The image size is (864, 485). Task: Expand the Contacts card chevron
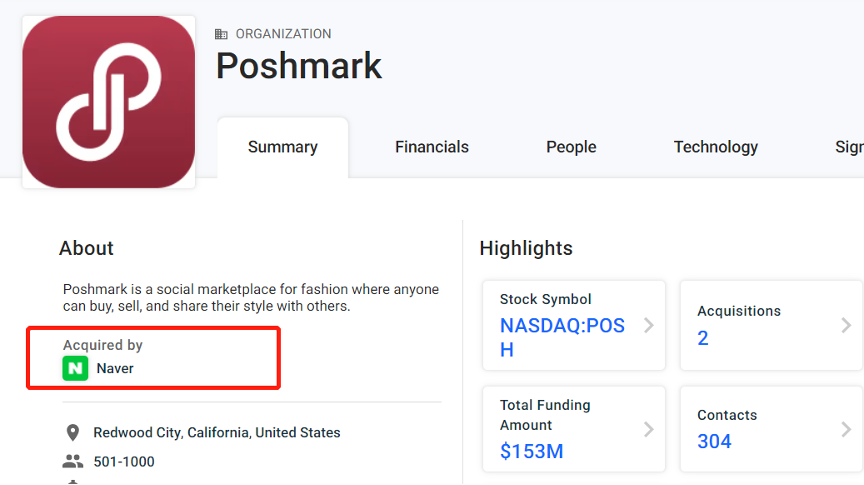[x=846, y=429]
